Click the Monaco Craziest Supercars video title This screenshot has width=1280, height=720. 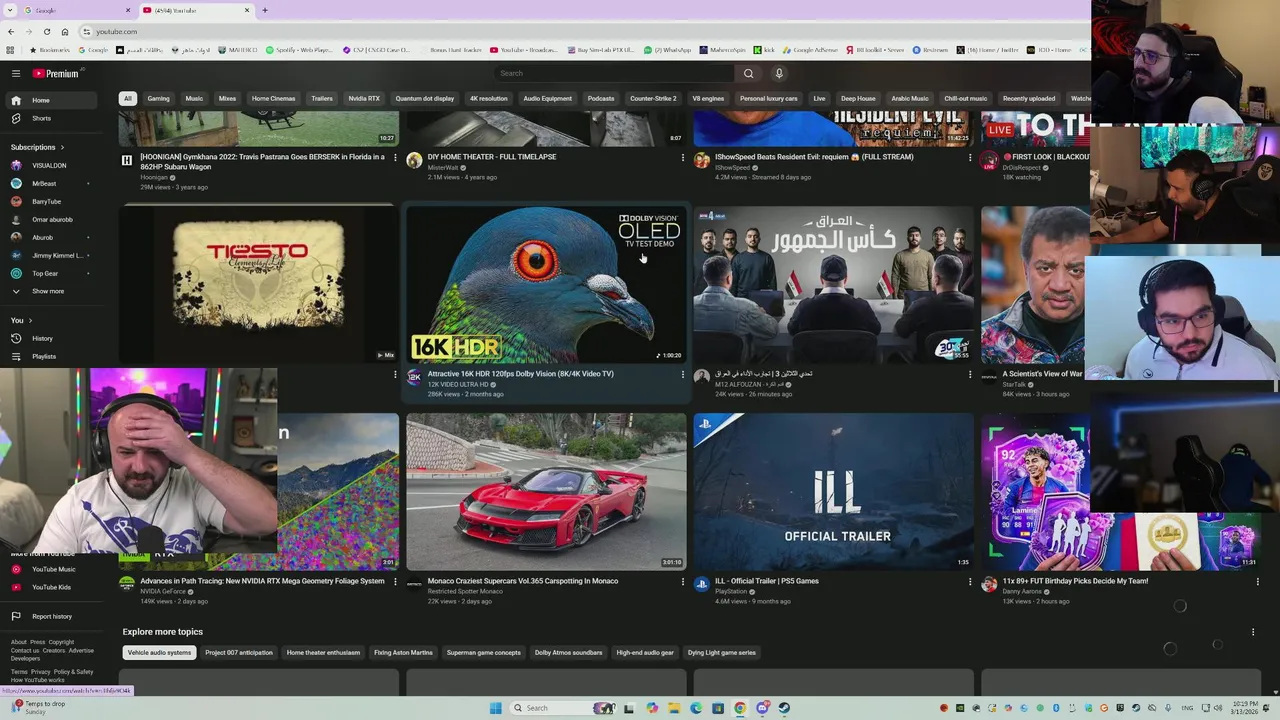tap(523, 581)
